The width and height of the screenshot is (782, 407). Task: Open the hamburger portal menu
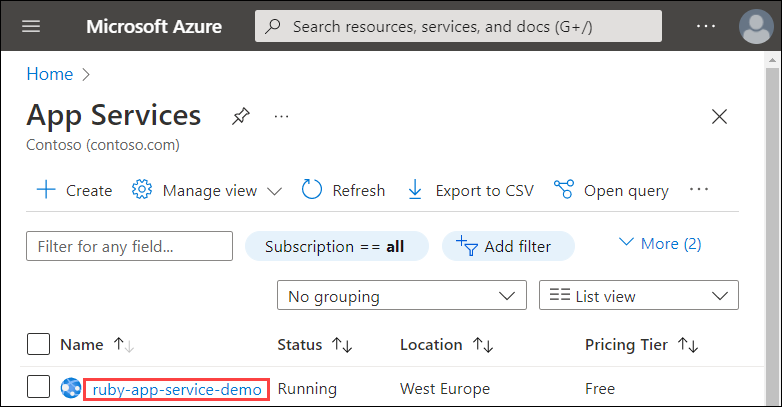[31, 26]
